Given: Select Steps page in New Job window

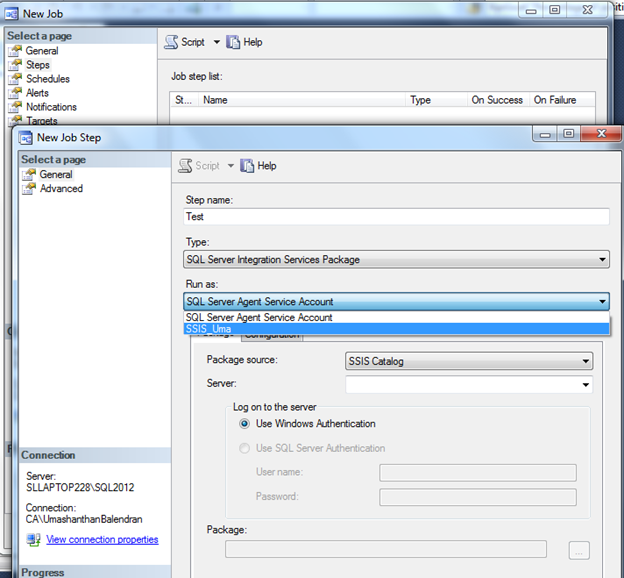Looking at the screenshot, I should pyautogui.click(x=38, y=65).
